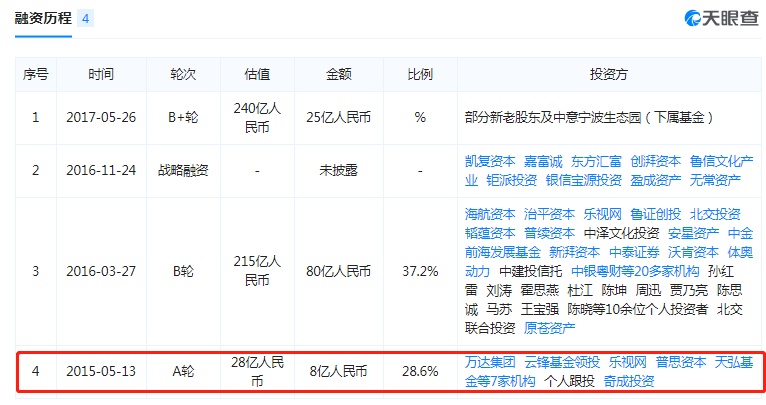Open the 北交投资 link
Screen dimensions: 766x405
click(x=715, y=214)
